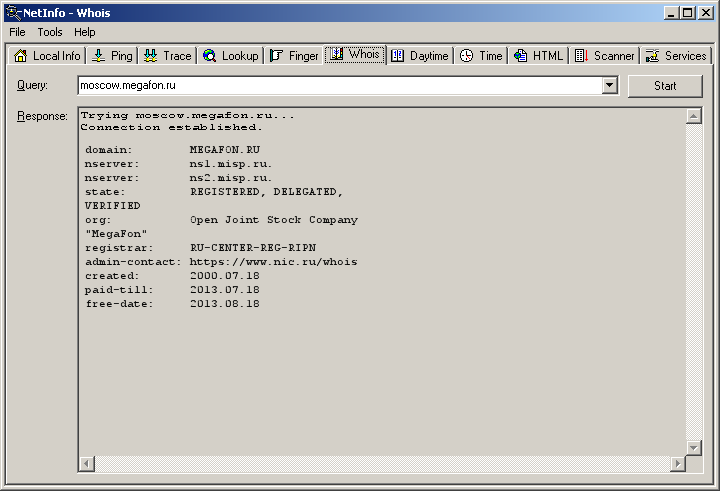Click the Ping tab arrow icon

click(98, 56)
